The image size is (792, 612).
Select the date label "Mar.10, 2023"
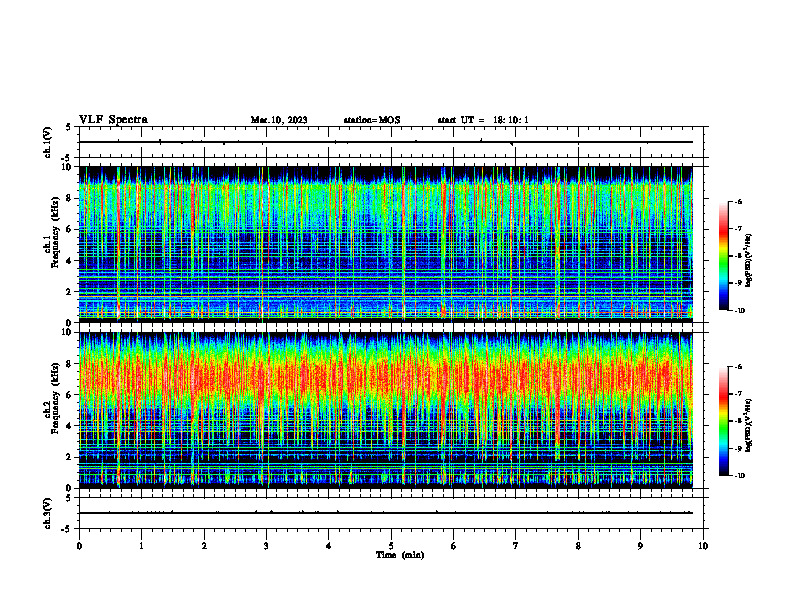[279, 120]
